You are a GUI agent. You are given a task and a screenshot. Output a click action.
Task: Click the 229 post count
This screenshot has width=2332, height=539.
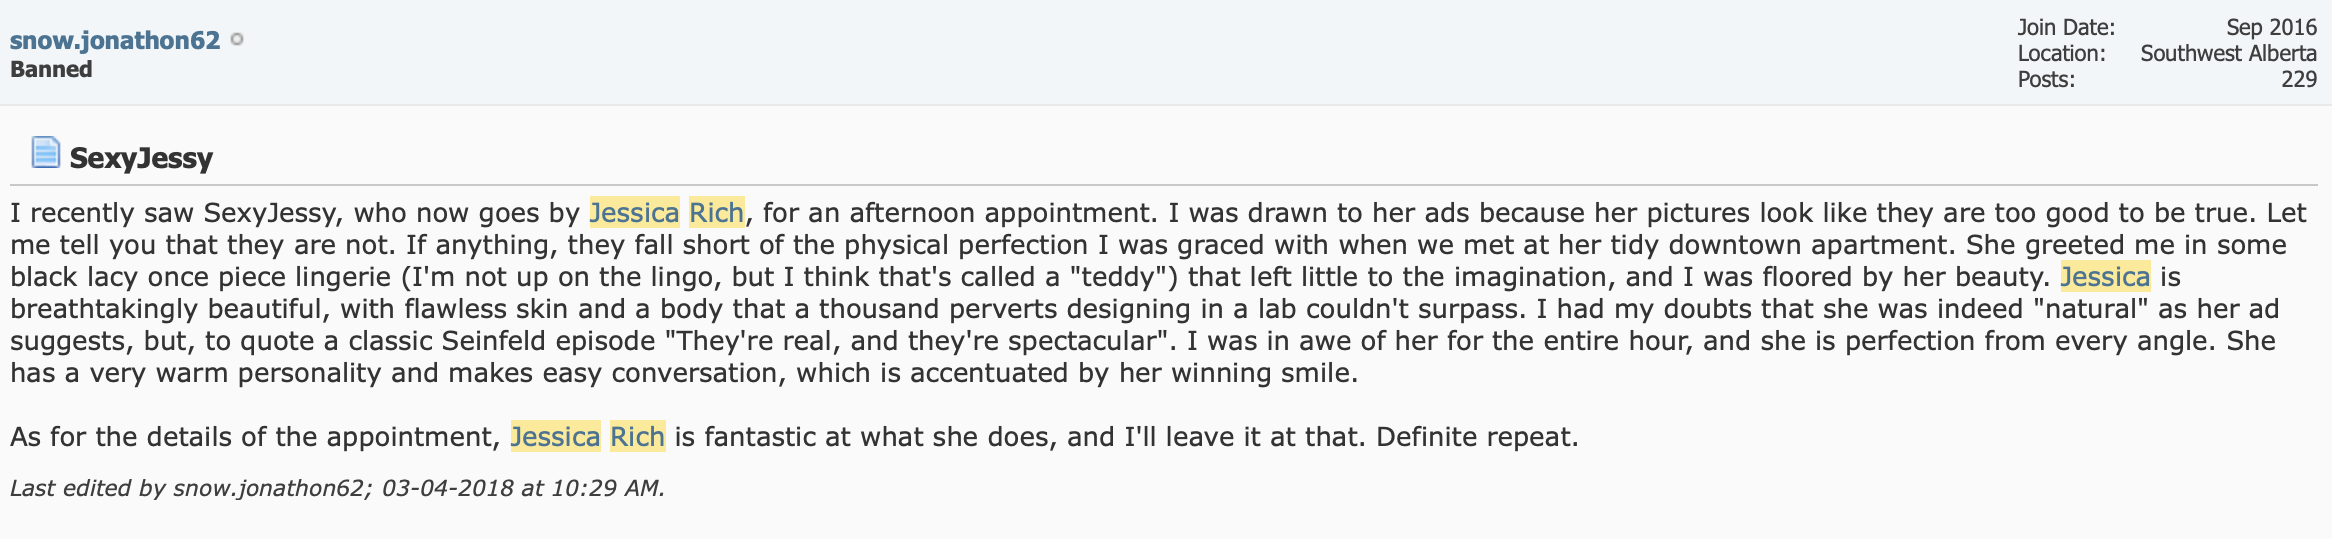tap(2299, 79)
